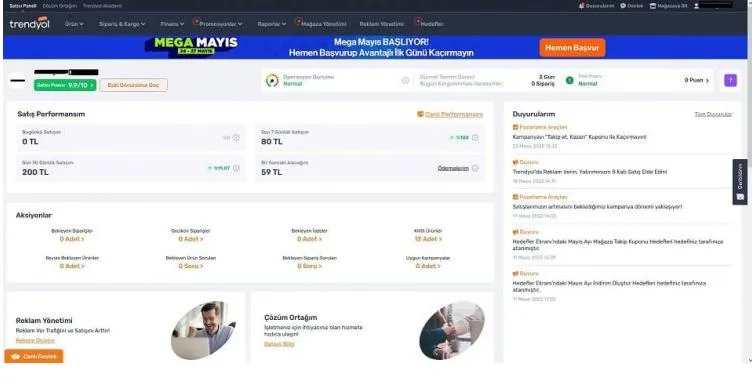Click the store avatar logo circle

coord(18,81)
